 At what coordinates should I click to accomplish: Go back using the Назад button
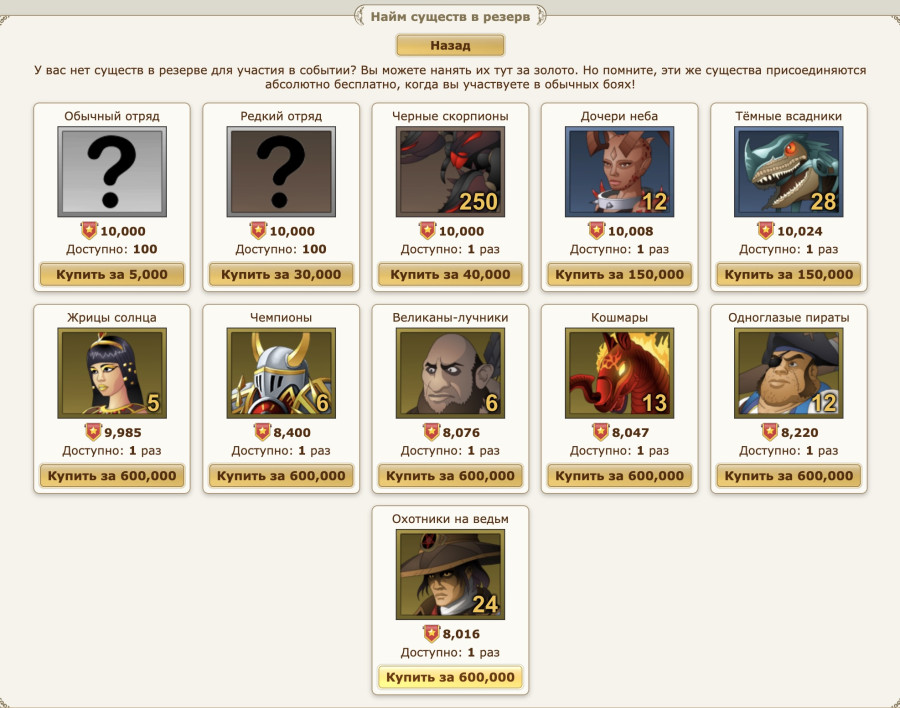click(450, 45)
